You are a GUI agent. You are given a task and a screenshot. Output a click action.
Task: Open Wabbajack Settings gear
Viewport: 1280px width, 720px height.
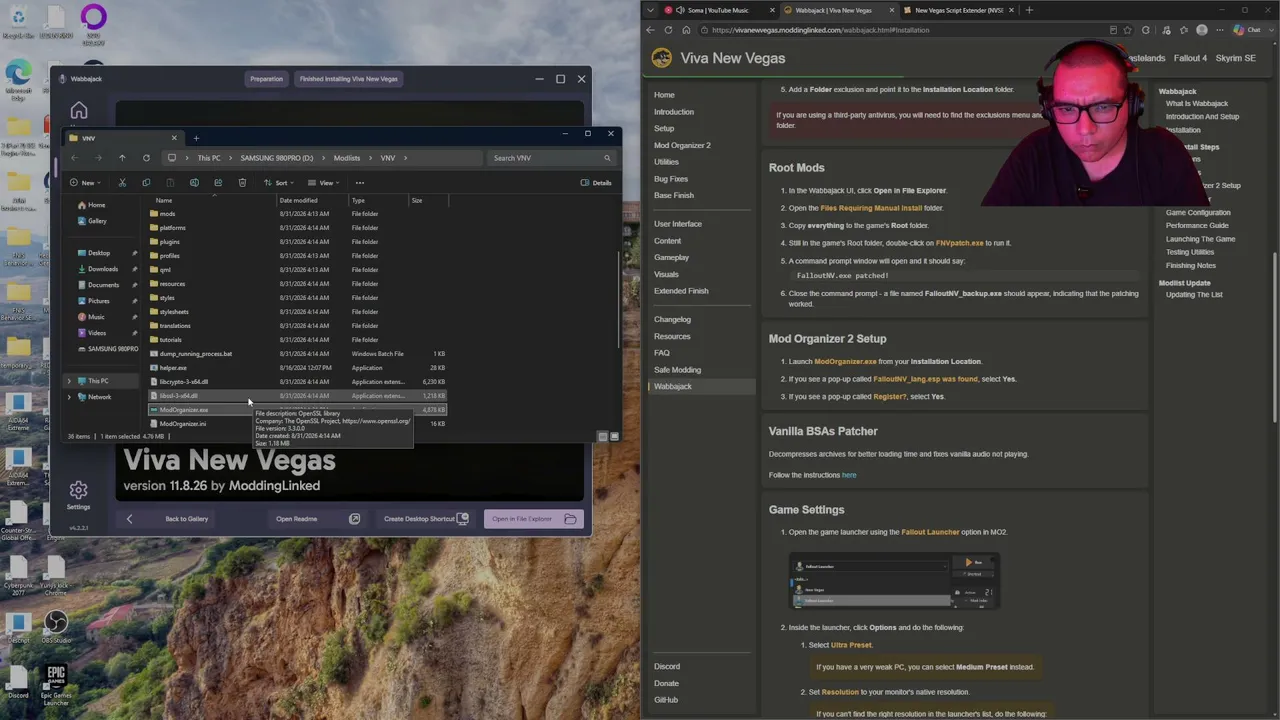78,490
